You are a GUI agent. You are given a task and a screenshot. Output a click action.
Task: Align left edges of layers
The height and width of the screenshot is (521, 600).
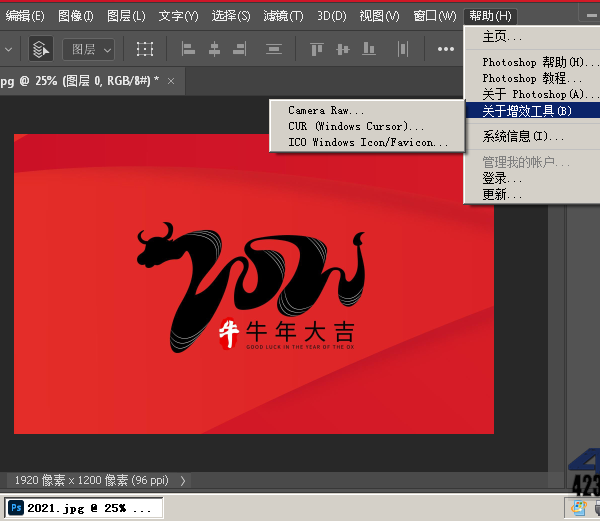[189, 49]
